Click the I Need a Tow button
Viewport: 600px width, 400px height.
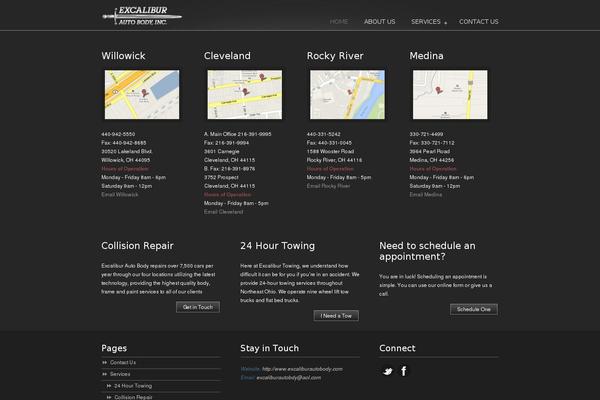336,316
